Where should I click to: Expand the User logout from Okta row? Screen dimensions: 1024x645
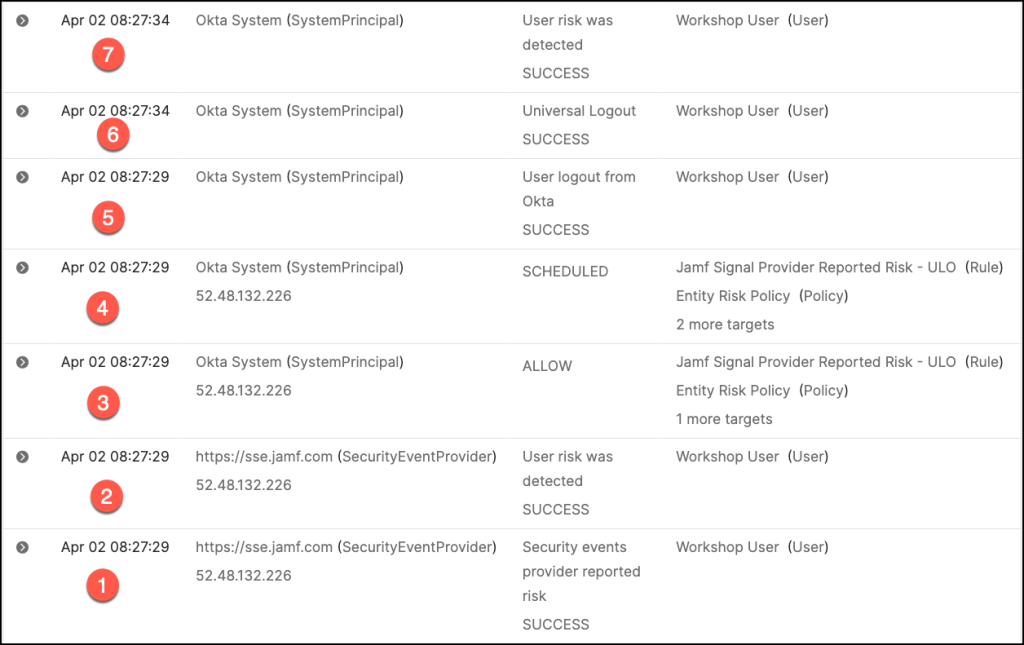[x=22, y=177]
